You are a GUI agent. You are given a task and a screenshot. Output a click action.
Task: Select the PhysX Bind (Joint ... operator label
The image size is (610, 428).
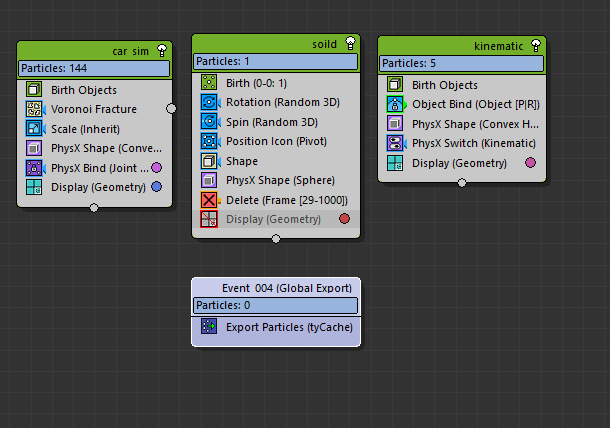click(x=100, y=168)
